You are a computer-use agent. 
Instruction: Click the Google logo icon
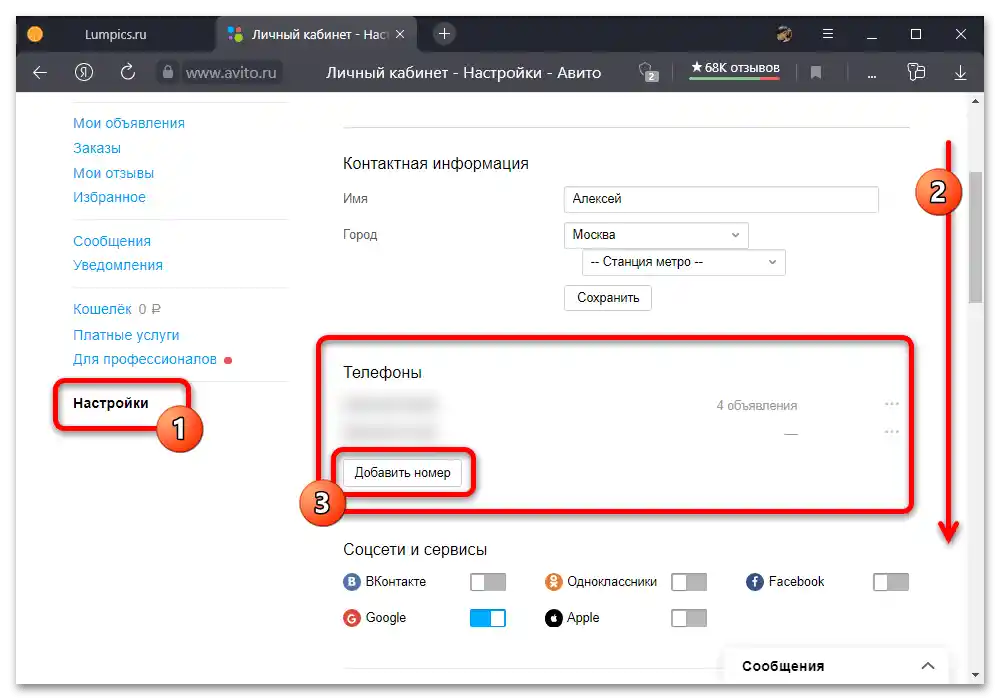(351, 618)
